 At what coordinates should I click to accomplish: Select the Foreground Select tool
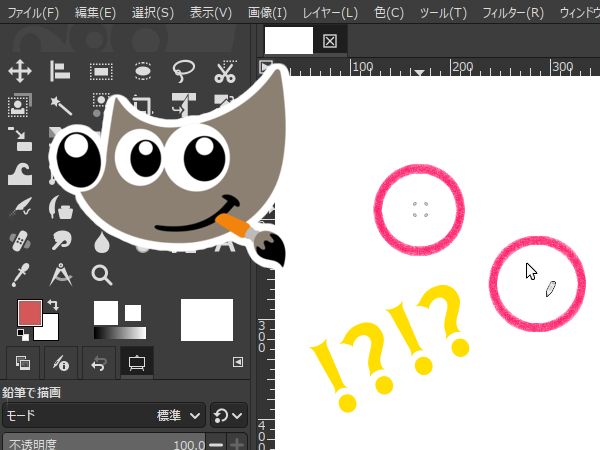pos(20,105)
